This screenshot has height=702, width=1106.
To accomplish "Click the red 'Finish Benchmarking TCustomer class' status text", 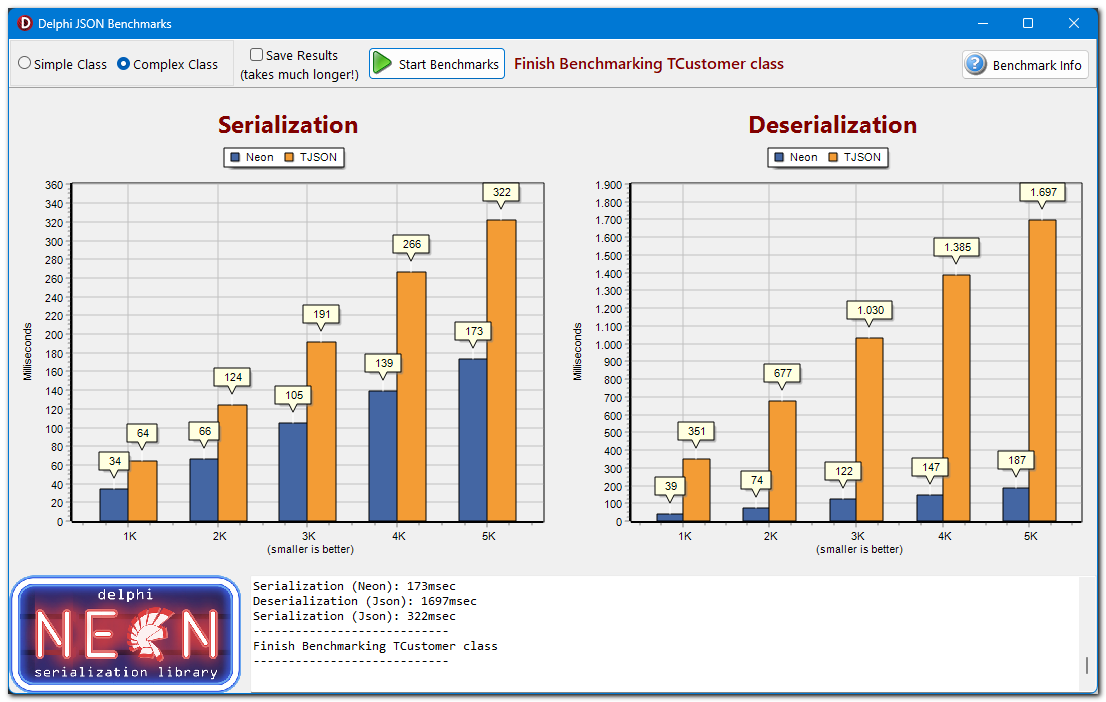I will 649,63.
